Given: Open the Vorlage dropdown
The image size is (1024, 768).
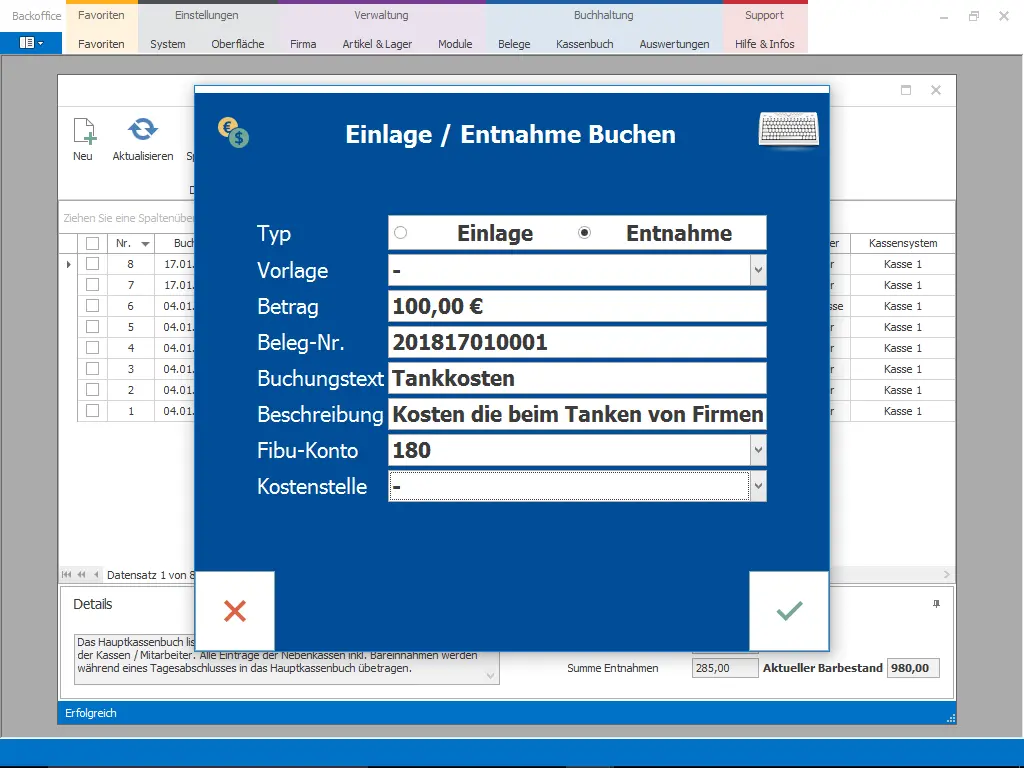Looking at the screenshot, I should [757, 269].
